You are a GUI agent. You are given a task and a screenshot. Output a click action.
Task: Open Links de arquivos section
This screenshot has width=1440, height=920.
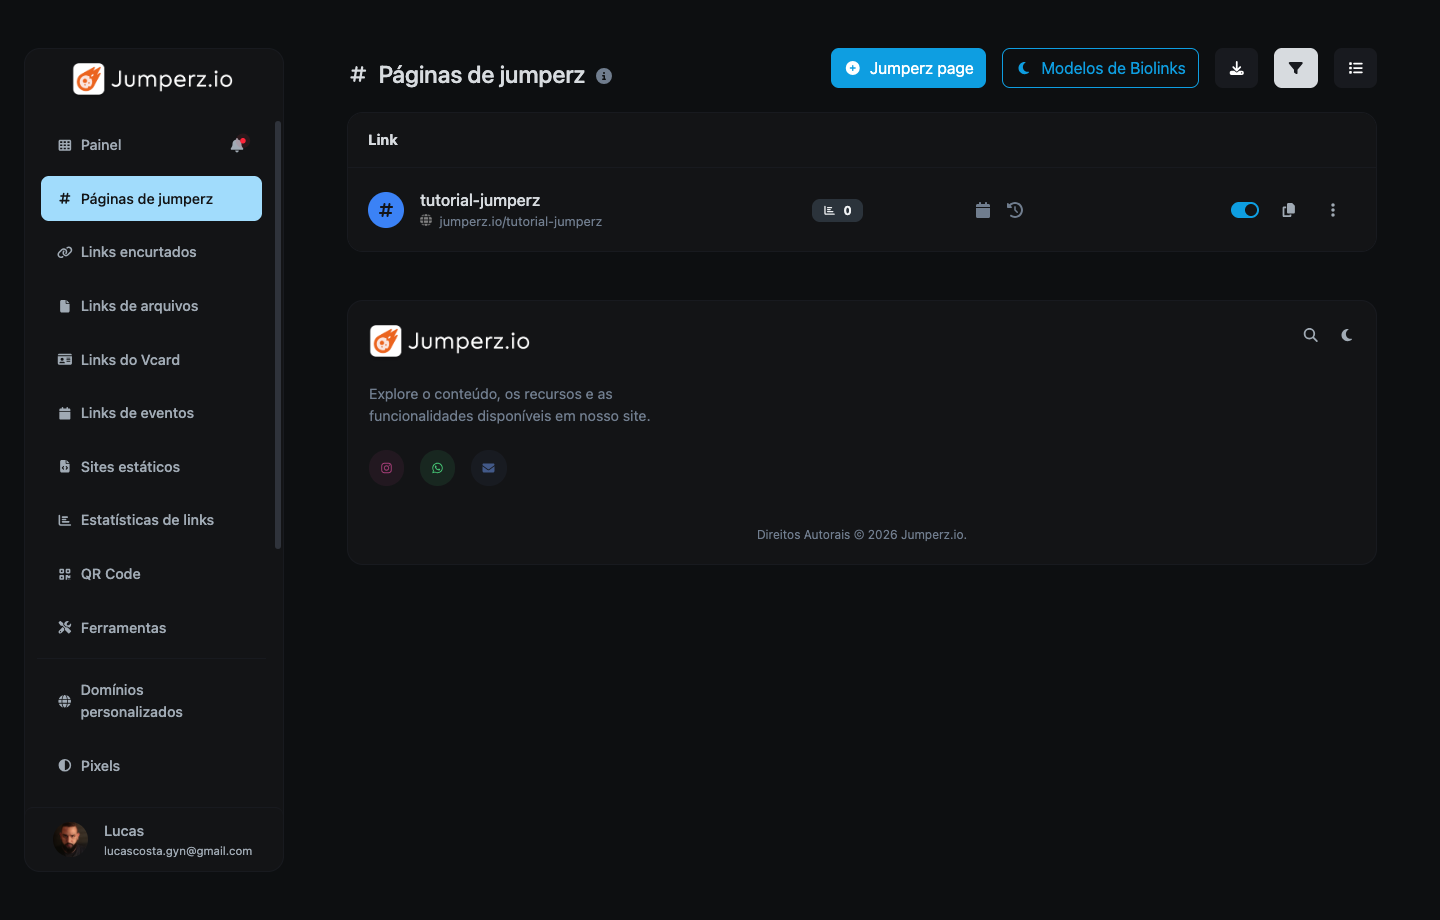[151, 306]
